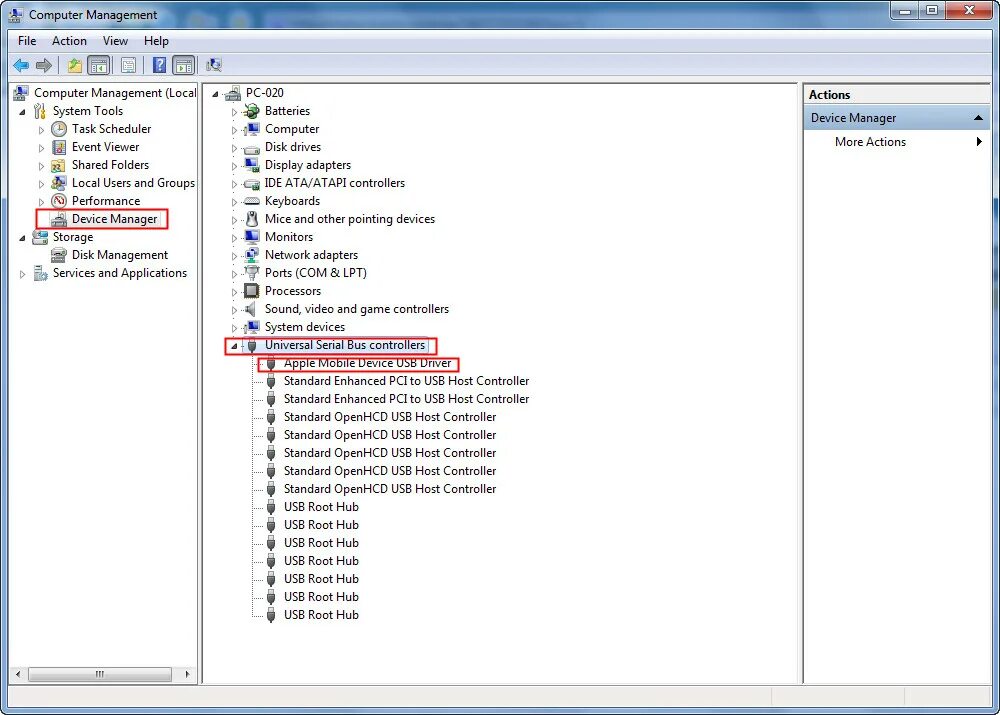The image size is (1000, 715).
Task: Expand the Services and Applications node arrow
Action: click(x=22, y=274)
